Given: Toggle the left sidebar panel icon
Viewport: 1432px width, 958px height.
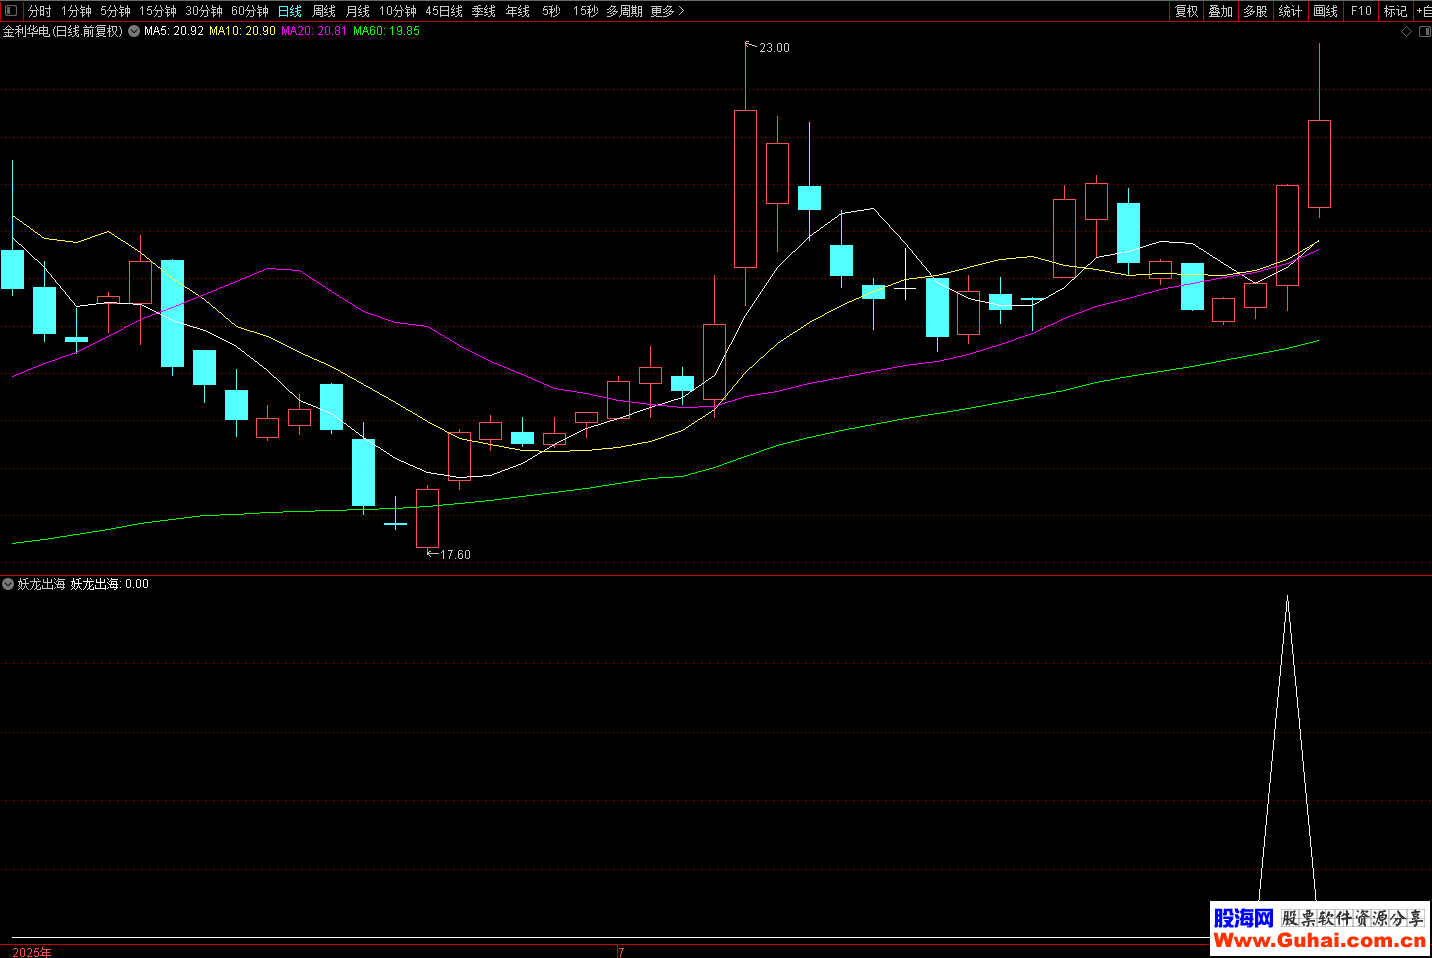Looking at the screenshot, I should coord(12,11).
